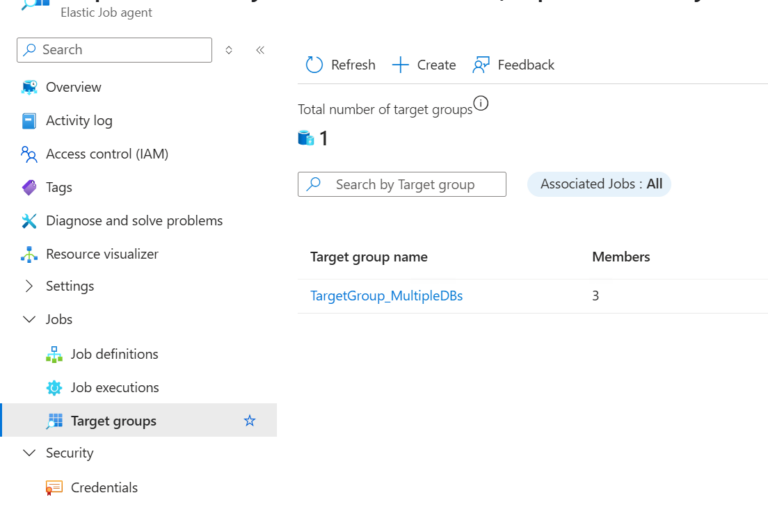
Task: Click the Refresh button
Action: [x=340, y=65]
